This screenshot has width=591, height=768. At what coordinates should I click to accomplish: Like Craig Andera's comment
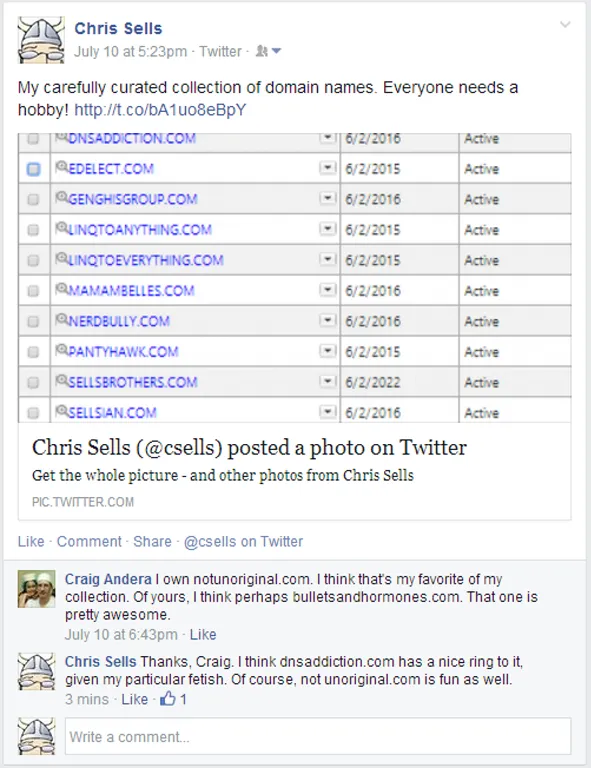tap(203, 634)
